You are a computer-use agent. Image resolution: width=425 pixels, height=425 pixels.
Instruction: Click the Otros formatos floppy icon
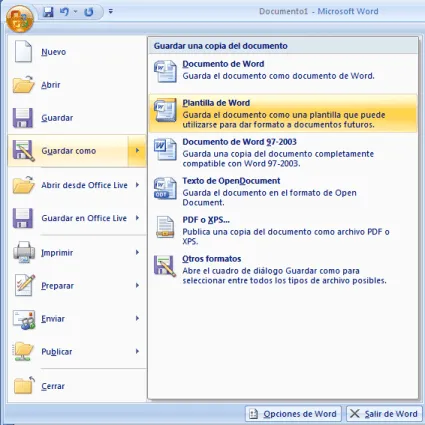[165, 266]
